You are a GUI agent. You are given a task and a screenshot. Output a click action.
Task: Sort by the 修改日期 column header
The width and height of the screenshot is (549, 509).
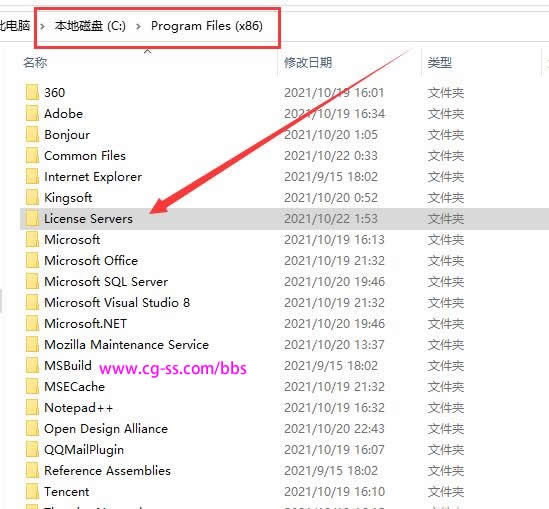pos(308,63)
